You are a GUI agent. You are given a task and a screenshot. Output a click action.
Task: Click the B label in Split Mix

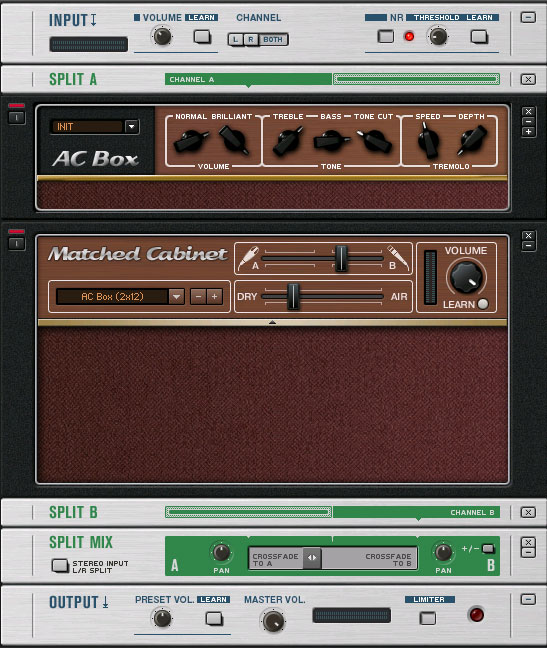click(491, 565)
